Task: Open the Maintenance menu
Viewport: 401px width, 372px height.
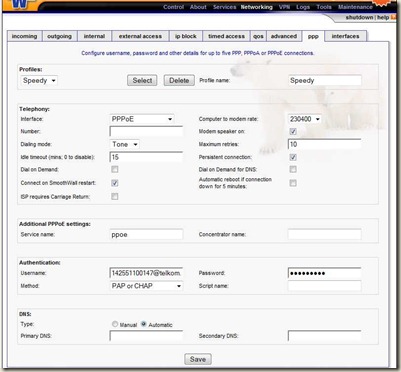Action: [x=355, y=7]
